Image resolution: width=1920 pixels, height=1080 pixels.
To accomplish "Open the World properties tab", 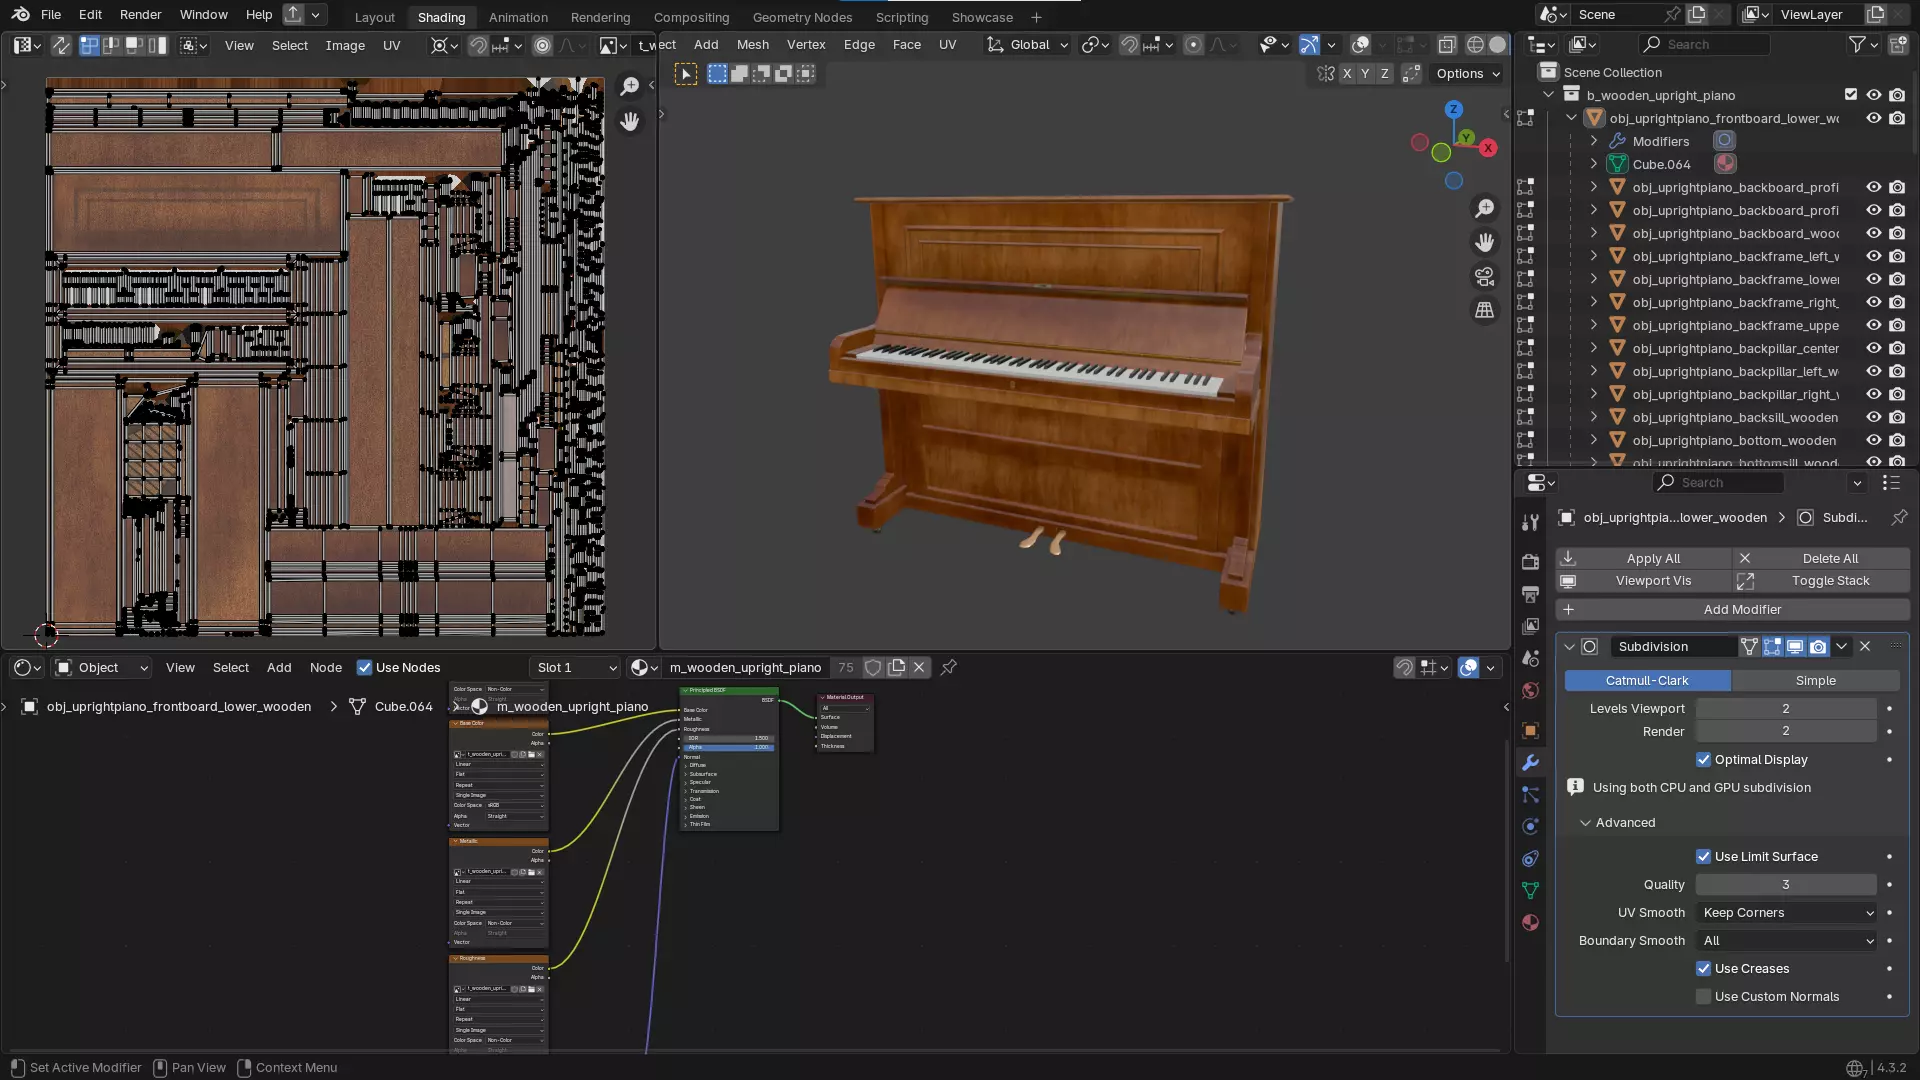I will (1530, 690).
